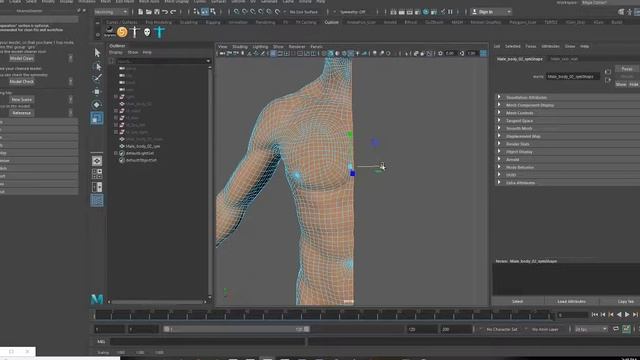Open the Sign In dropdown
The width and height of the screenshot is (640, 360).
point(491,12)
